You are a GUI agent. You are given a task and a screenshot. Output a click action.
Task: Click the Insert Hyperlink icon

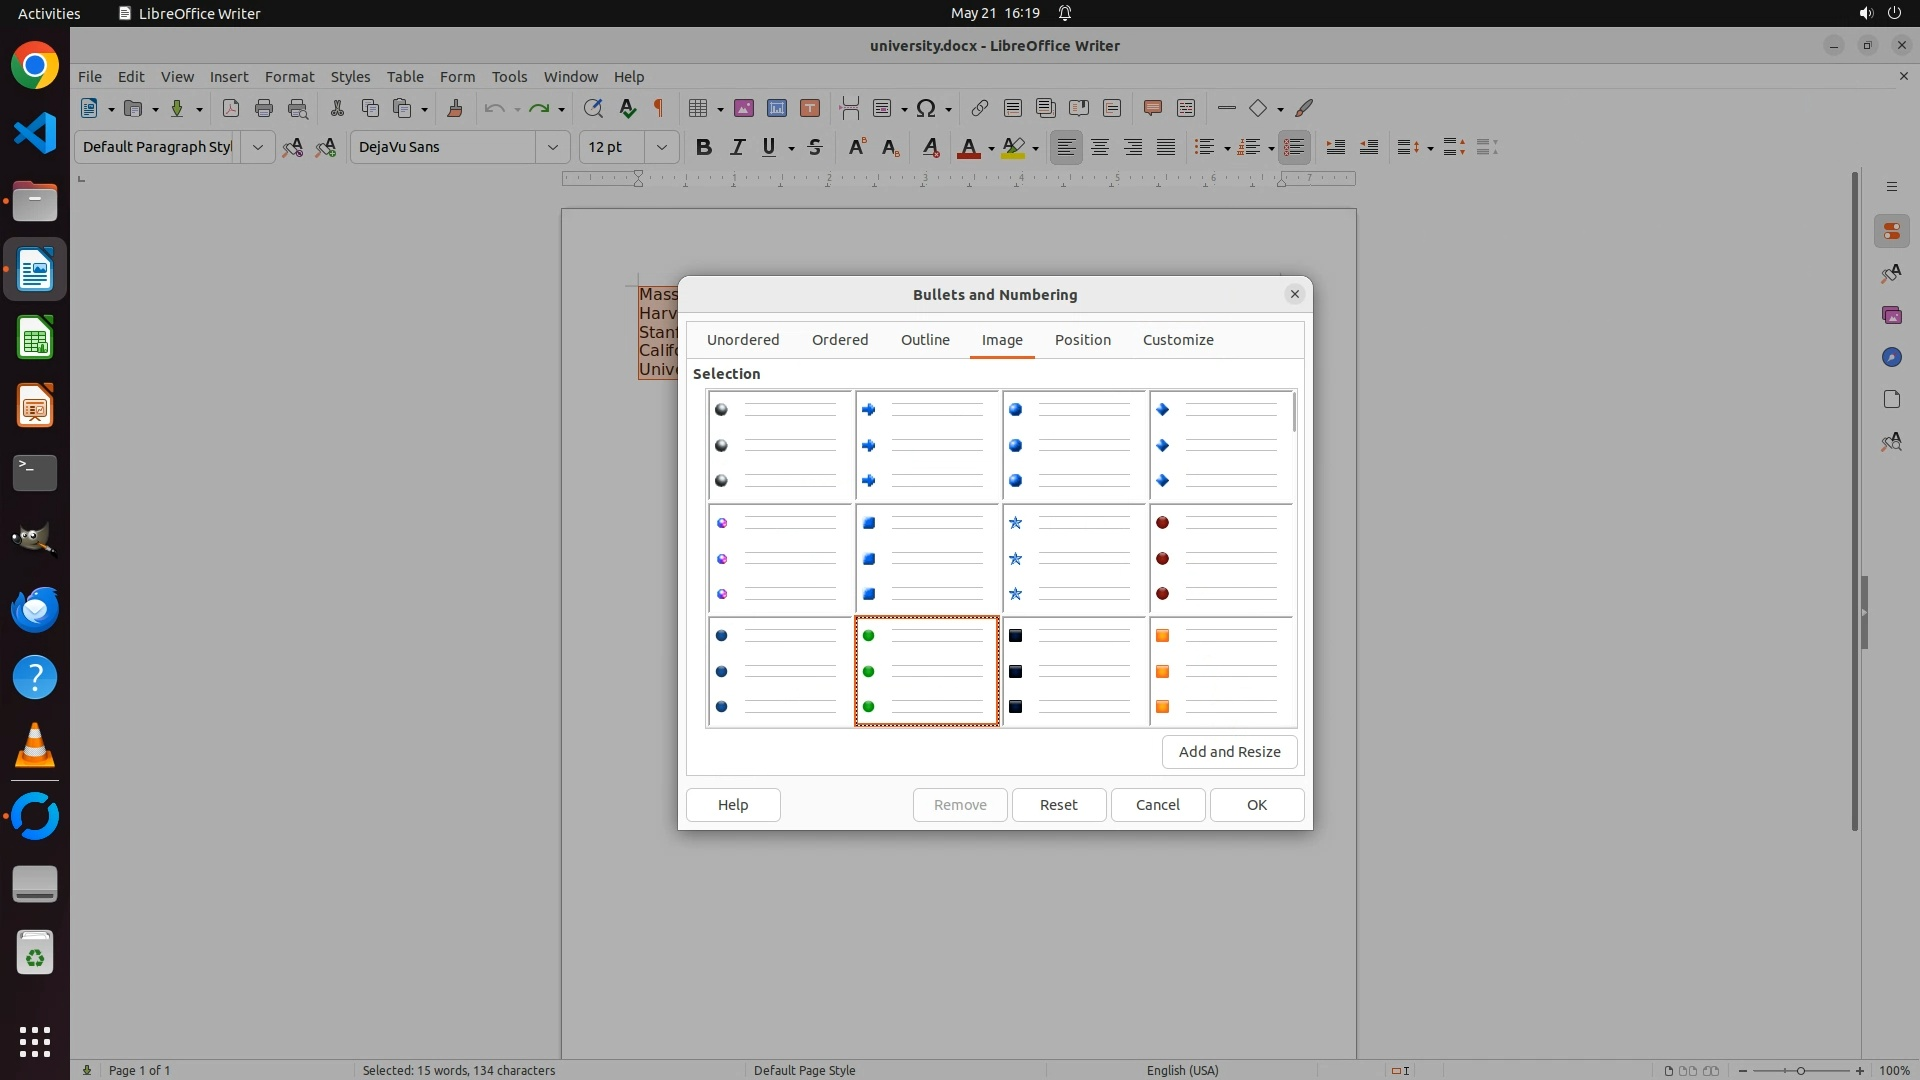pyautogui.click(x=980, y=108)
